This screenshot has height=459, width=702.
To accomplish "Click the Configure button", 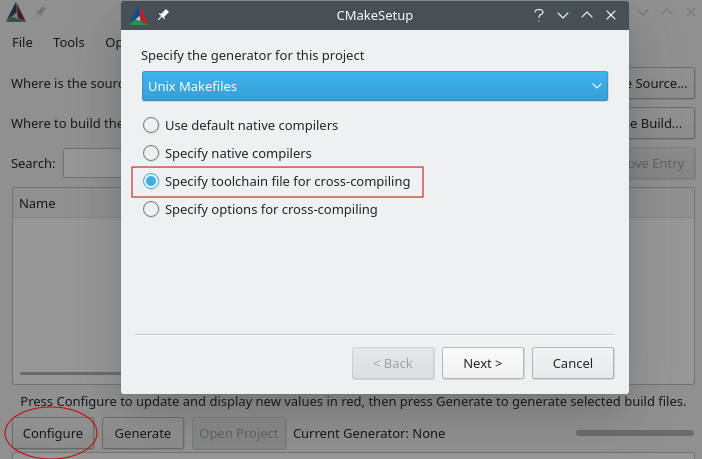I will pyautogui.click(x=53, y=434).
